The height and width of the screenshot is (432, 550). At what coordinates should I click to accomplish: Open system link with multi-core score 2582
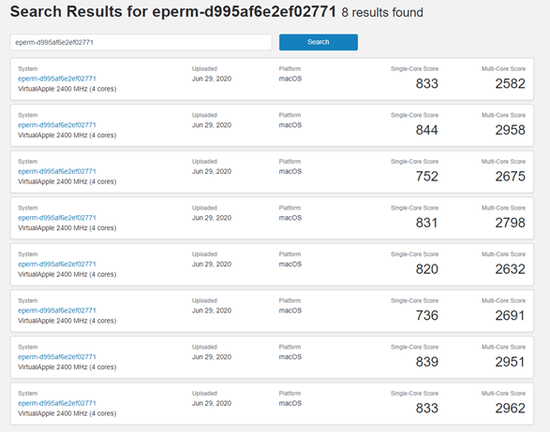(x=57, y=79)
